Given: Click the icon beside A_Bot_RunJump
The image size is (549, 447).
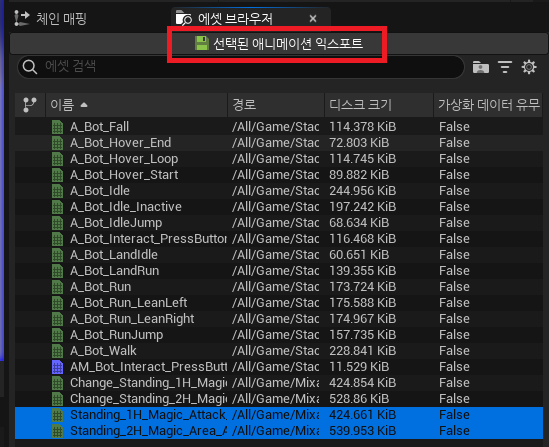Looking at the screenshot, I should point(57,335).
